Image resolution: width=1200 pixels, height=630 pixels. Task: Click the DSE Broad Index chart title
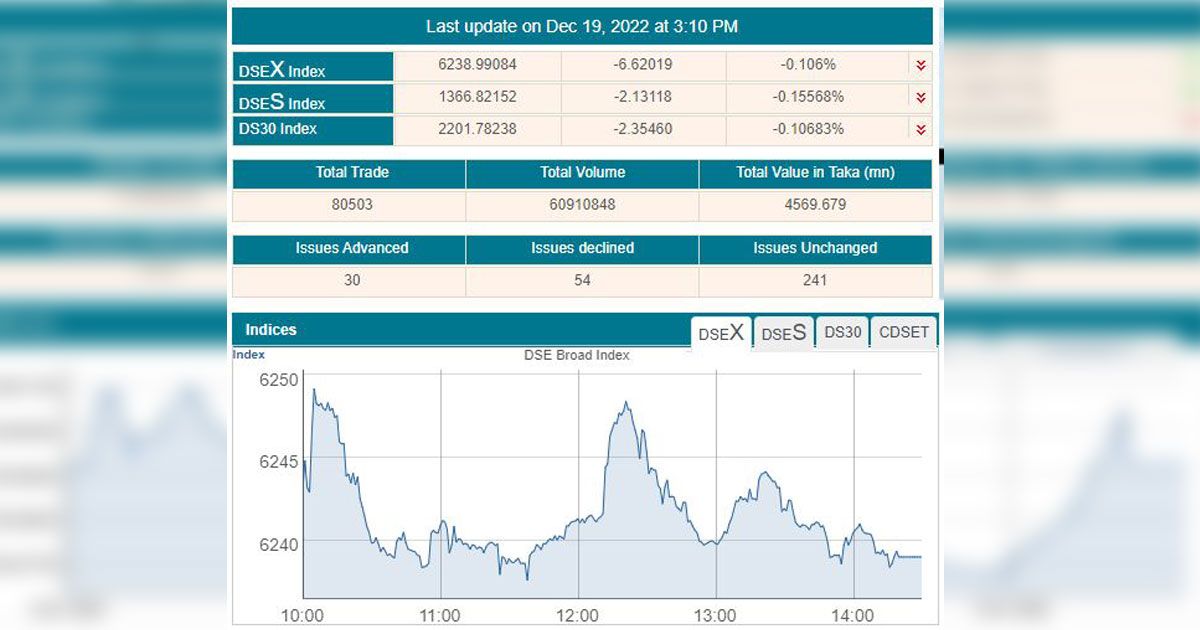click(577, 355)
